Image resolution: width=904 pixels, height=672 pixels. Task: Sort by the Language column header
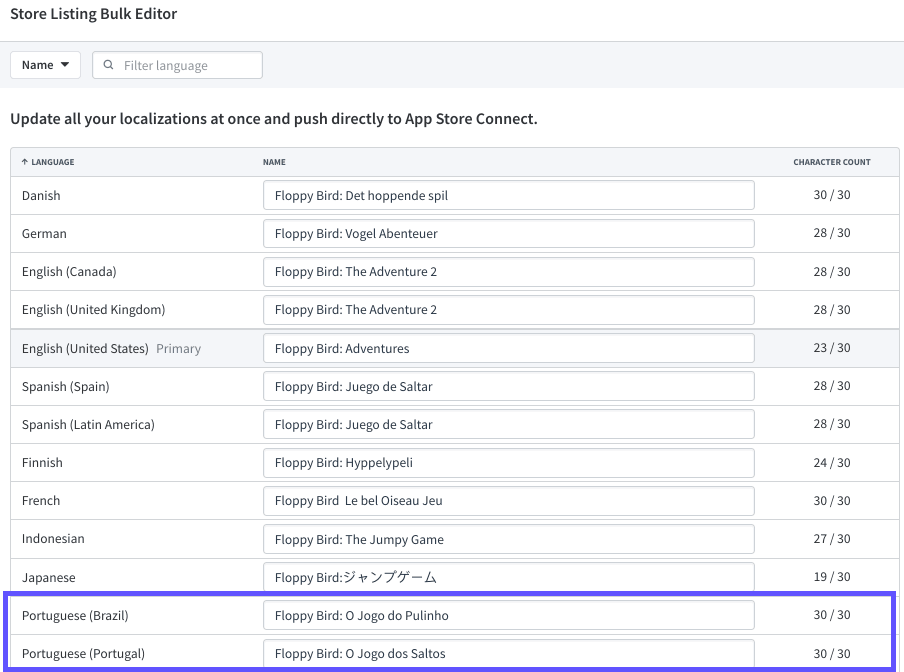click(x=48, y=162)
